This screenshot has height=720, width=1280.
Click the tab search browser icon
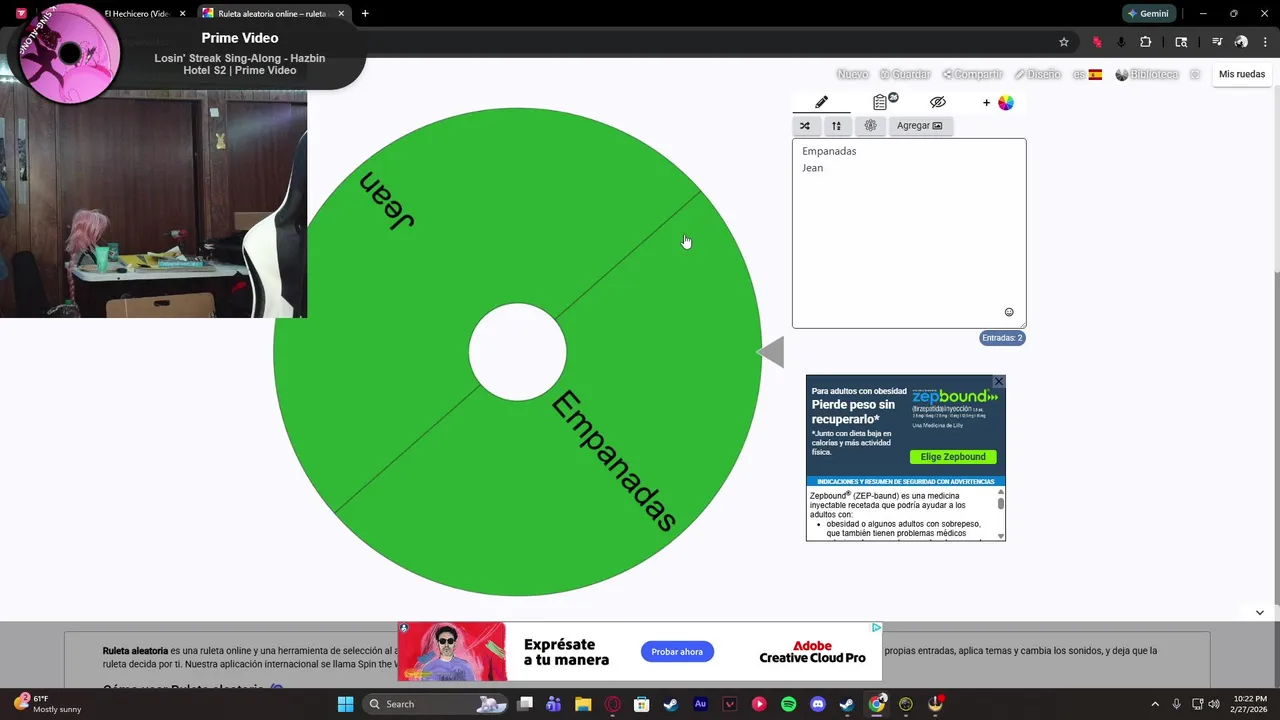click(1181, 42)
